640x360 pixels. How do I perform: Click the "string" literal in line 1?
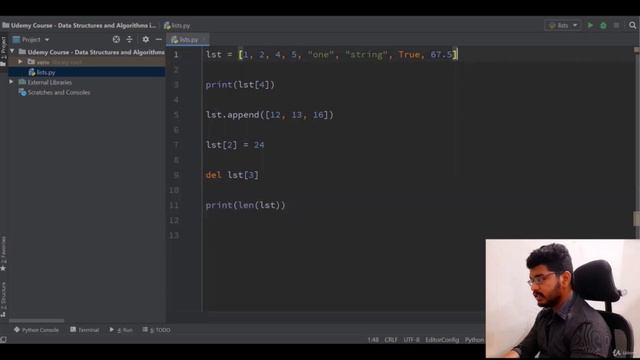tap(366, 55)
